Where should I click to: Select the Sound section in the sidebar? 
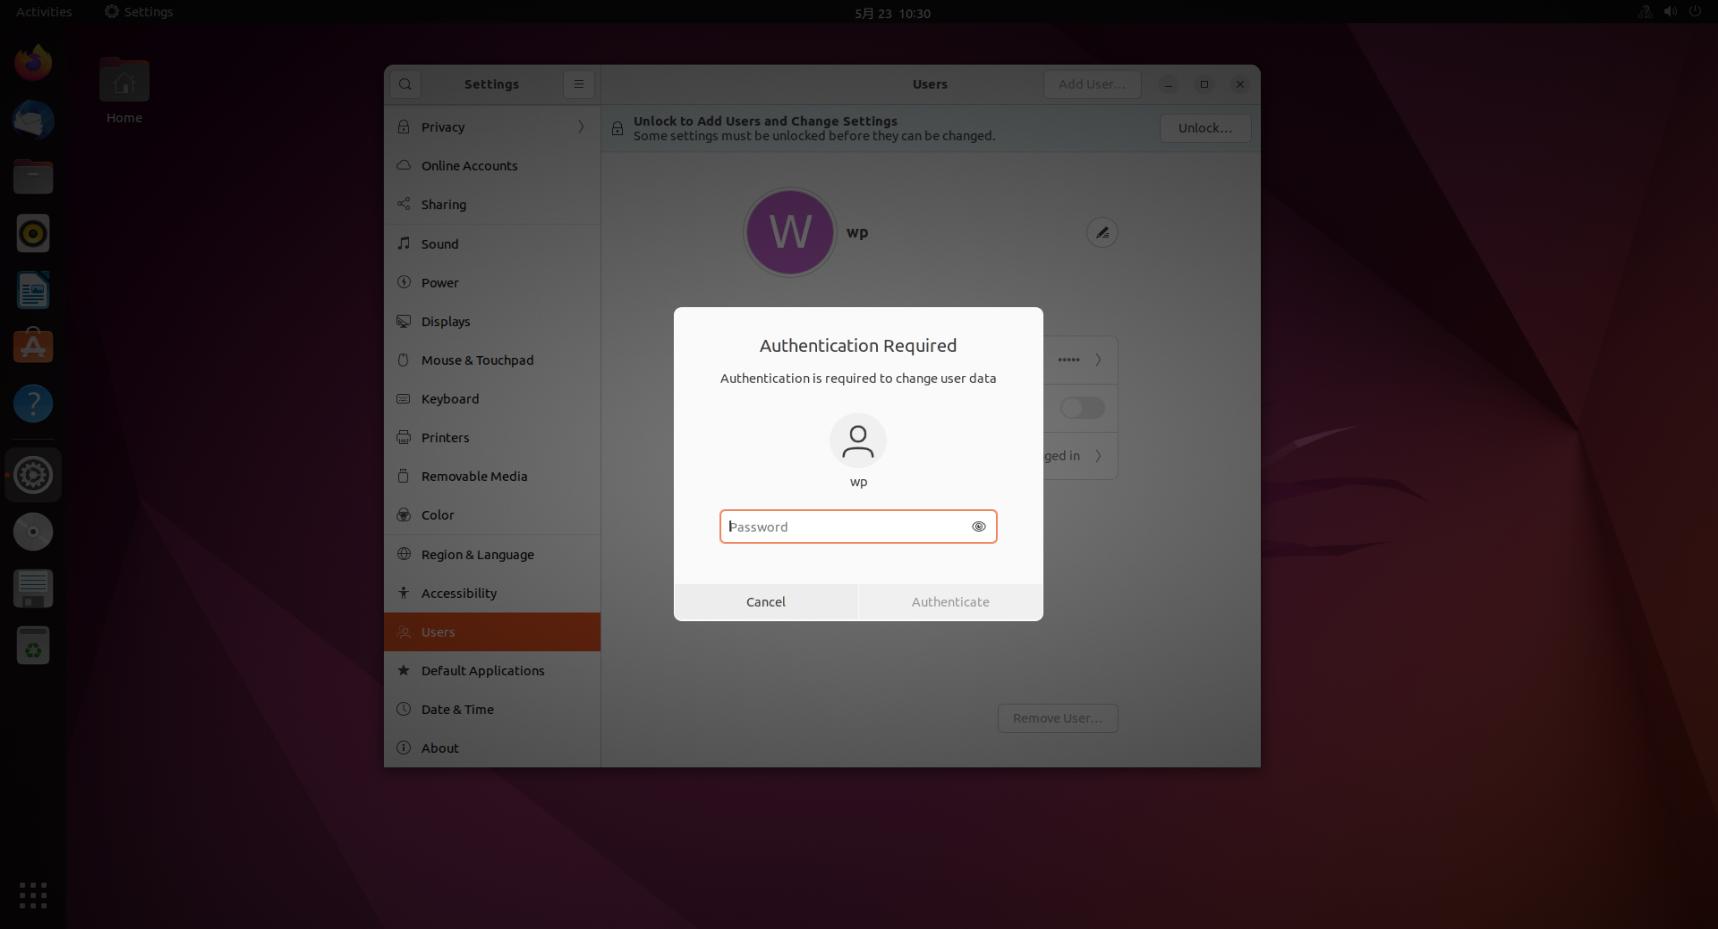(438, 243)
